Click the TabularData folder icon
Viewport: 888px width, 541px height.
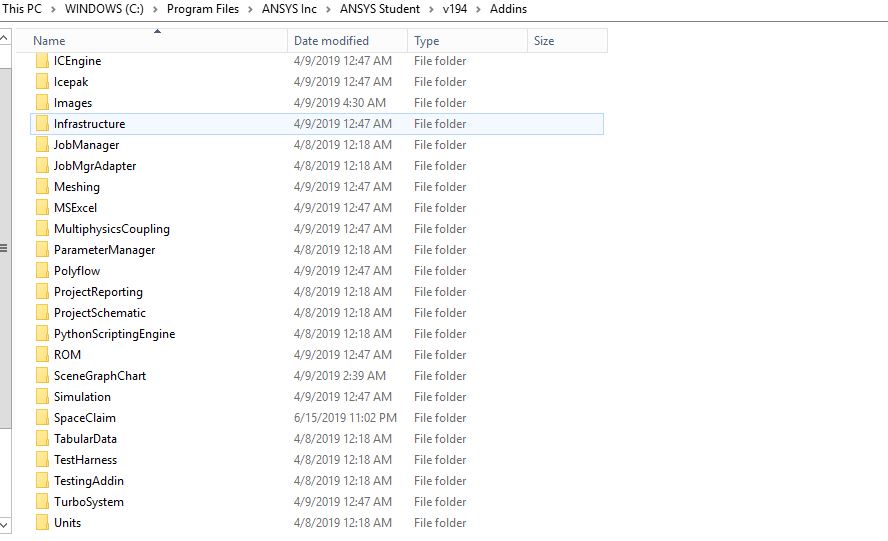(42, 438)
